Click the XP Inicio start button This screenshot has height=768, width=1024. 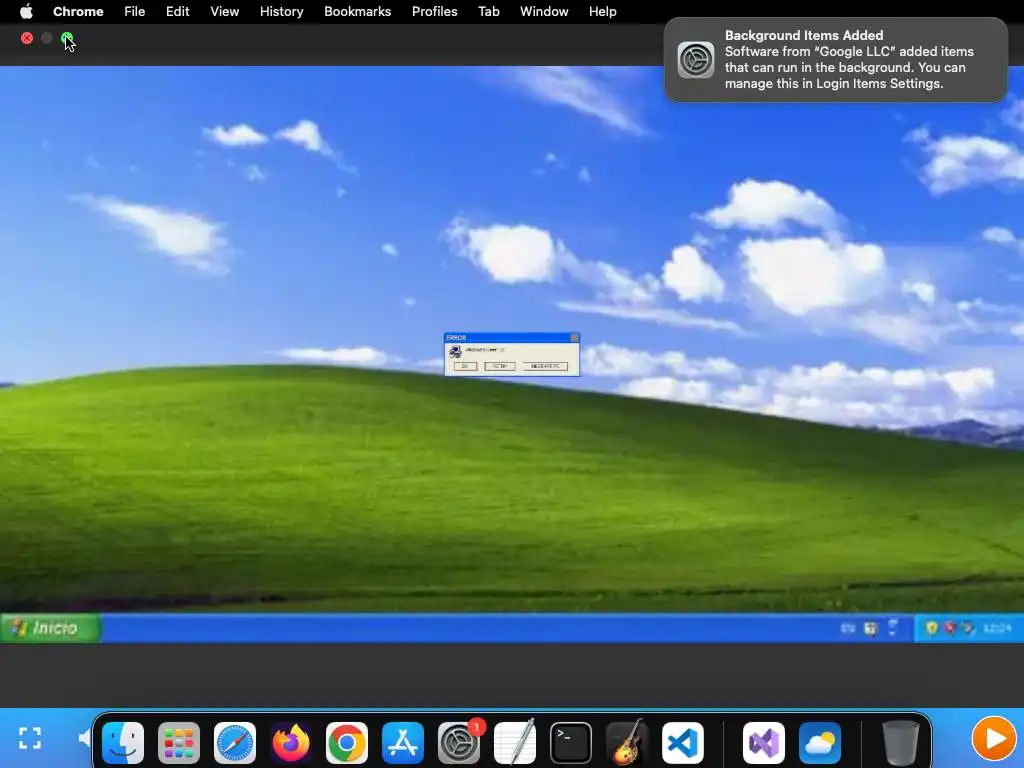pyautogui.click(x=50, y=628)
